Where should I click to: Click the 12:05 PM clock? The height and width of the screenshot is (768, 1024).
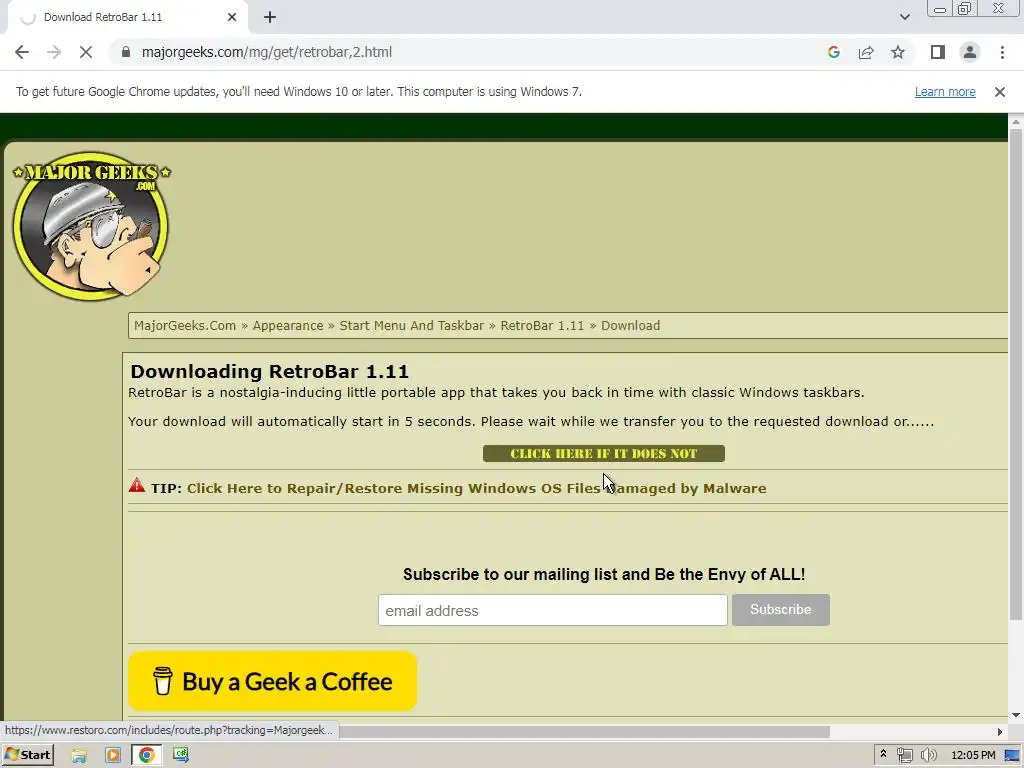click(x=973, y=756)
